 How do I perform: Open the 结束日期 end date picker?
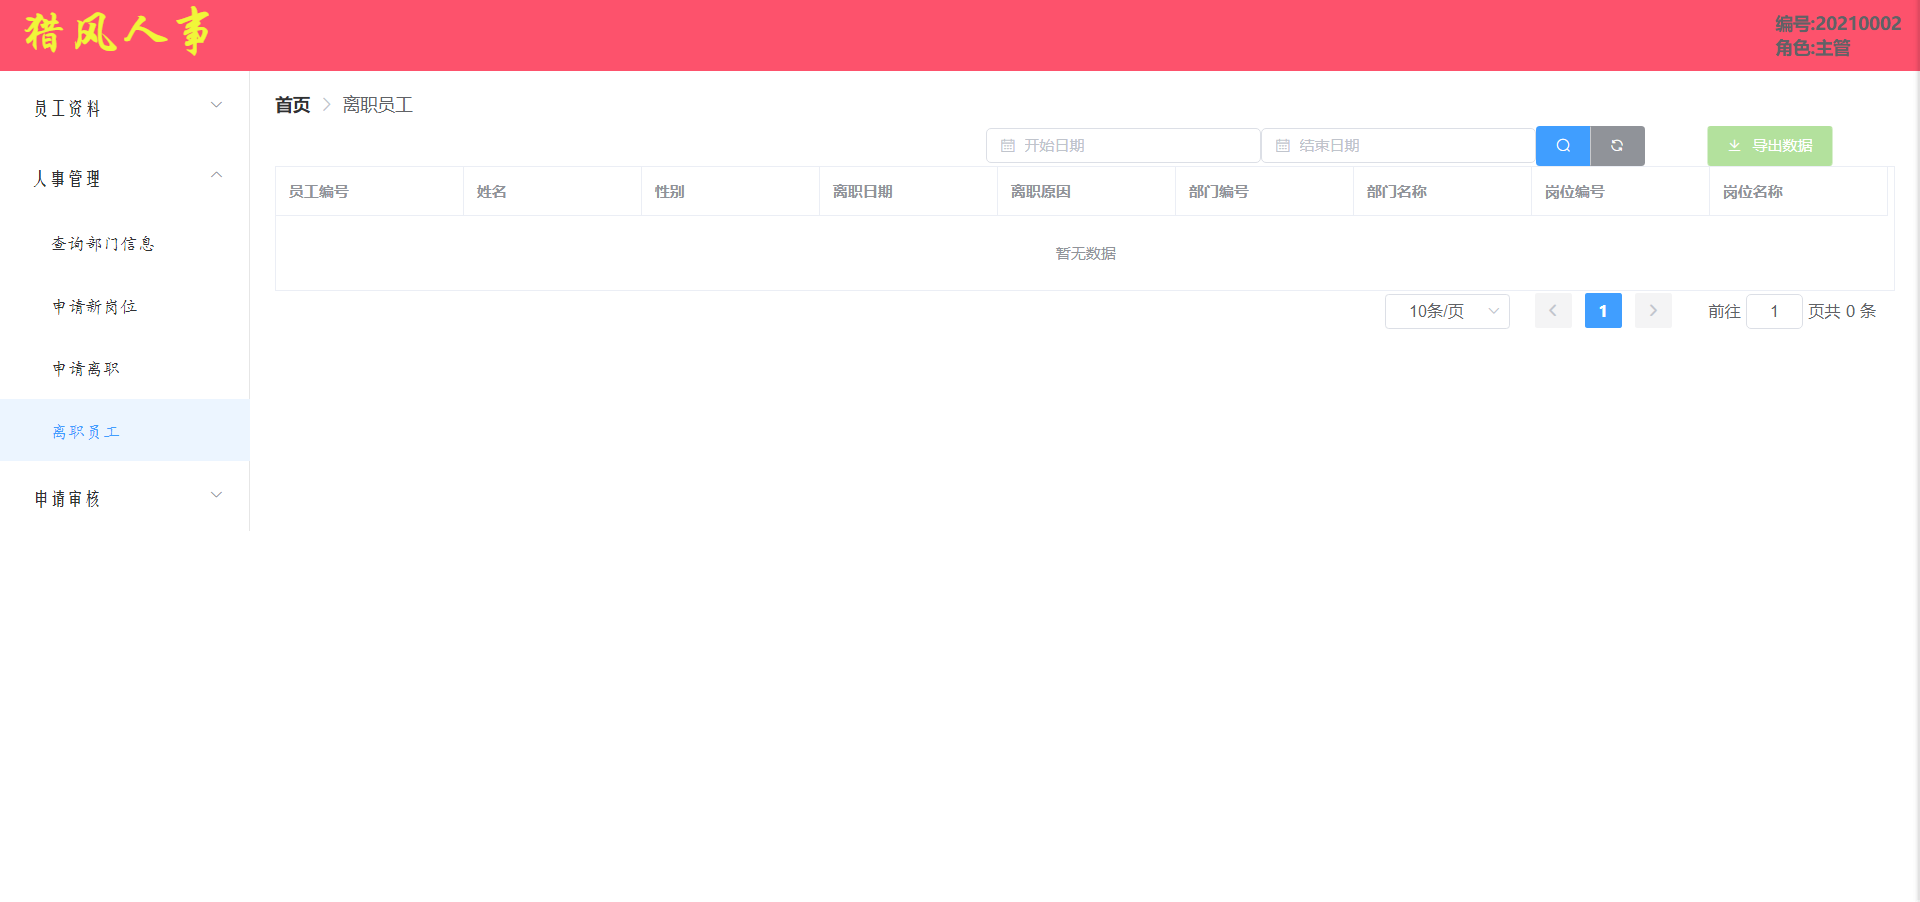[1398, 146]
